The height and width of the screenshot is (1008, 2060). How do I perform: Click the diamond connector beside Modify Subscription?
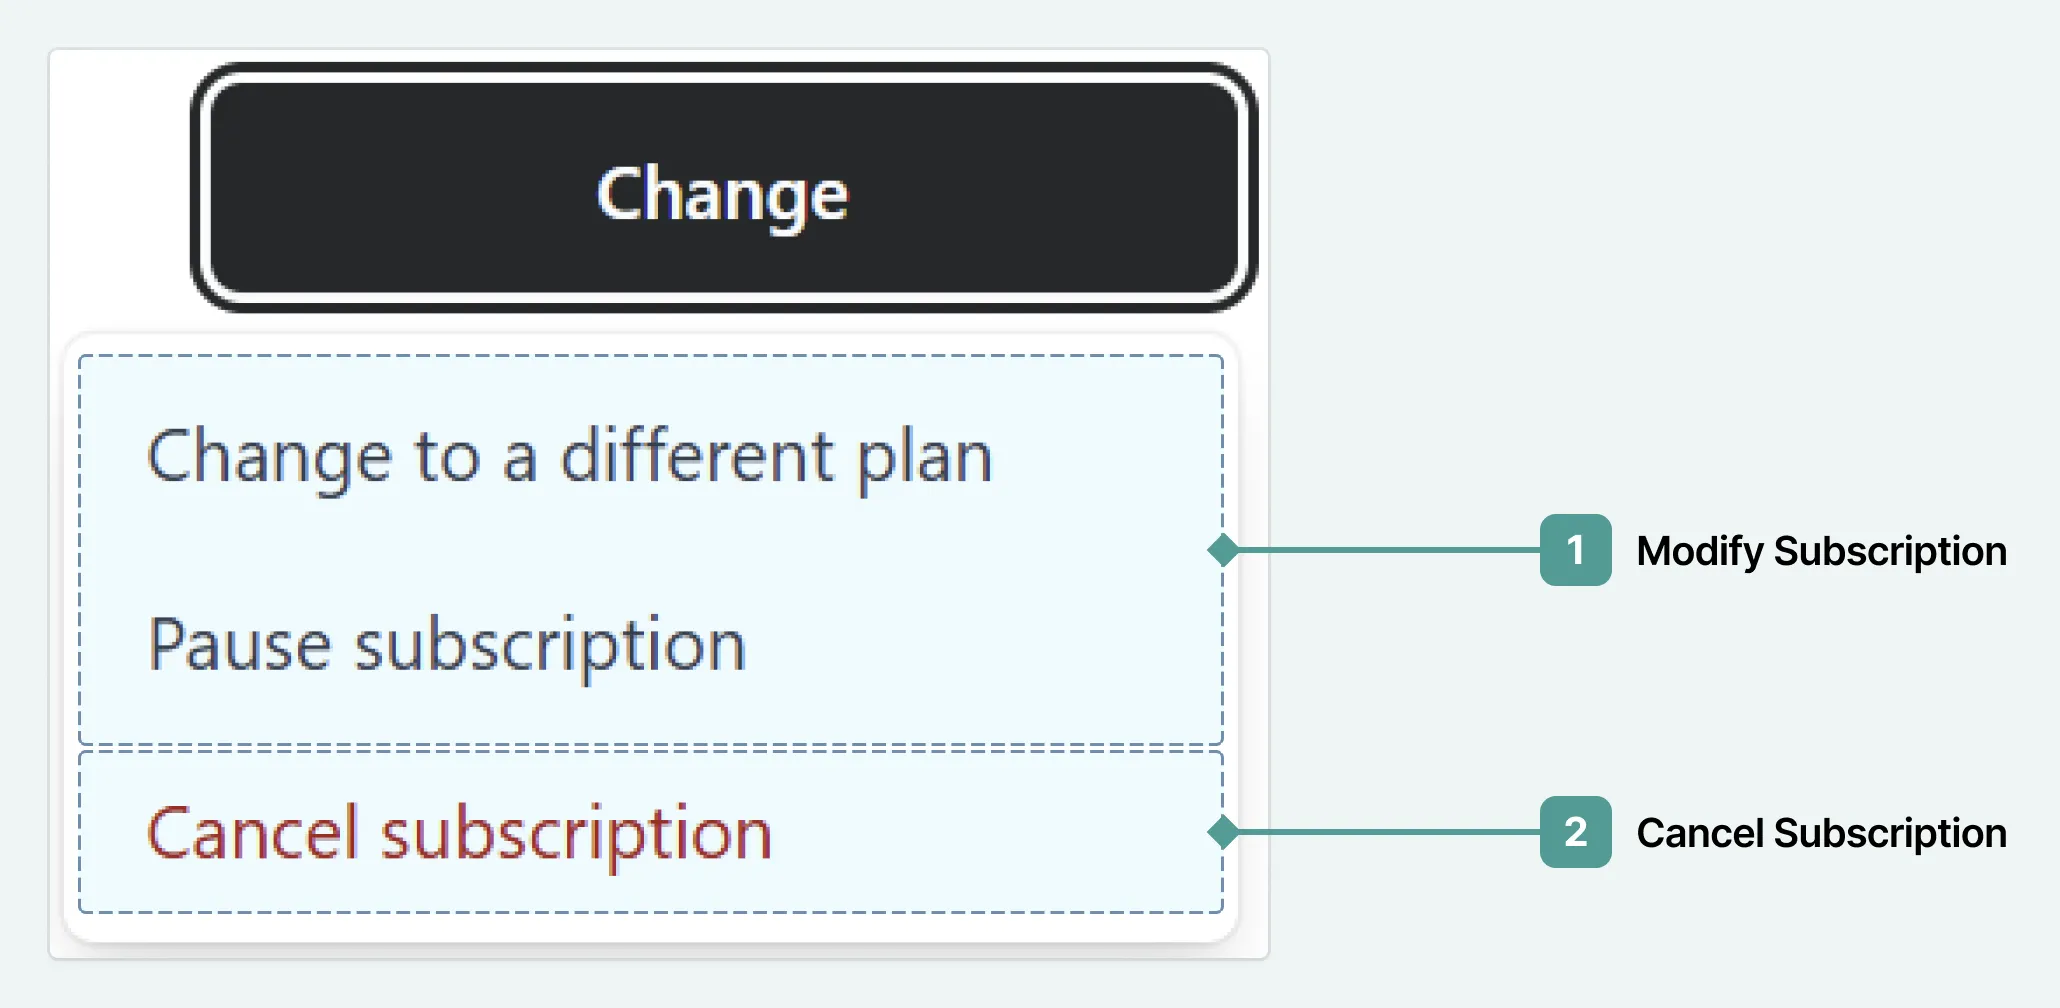pyautogui.click(x=1222, y=551)
